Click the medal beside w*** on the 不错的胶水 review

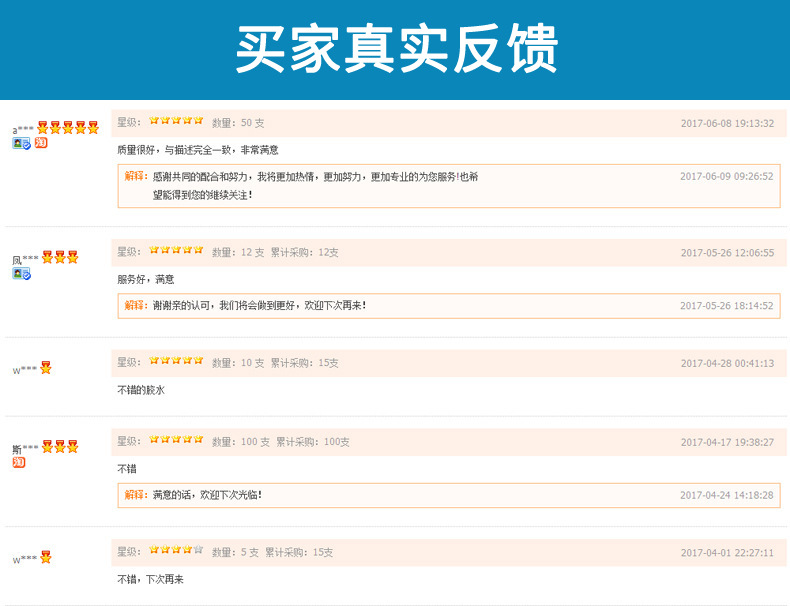pos(46,368)
